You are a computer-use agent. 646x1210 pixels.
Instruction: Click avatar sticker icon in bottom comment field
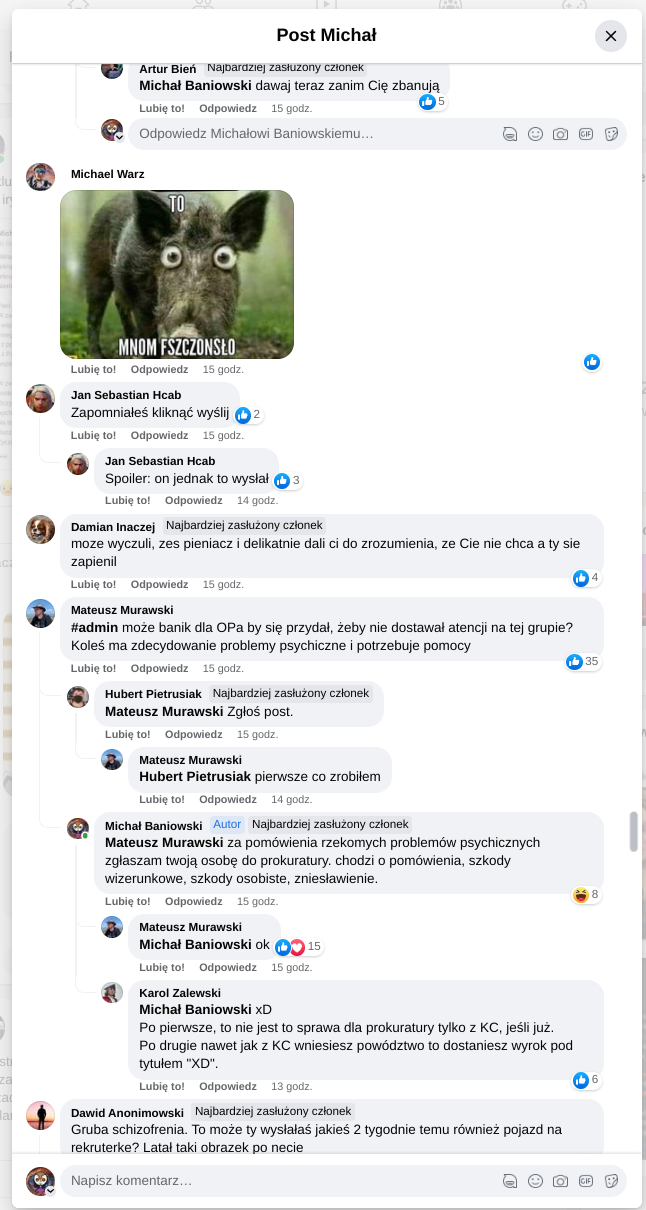510,1181
